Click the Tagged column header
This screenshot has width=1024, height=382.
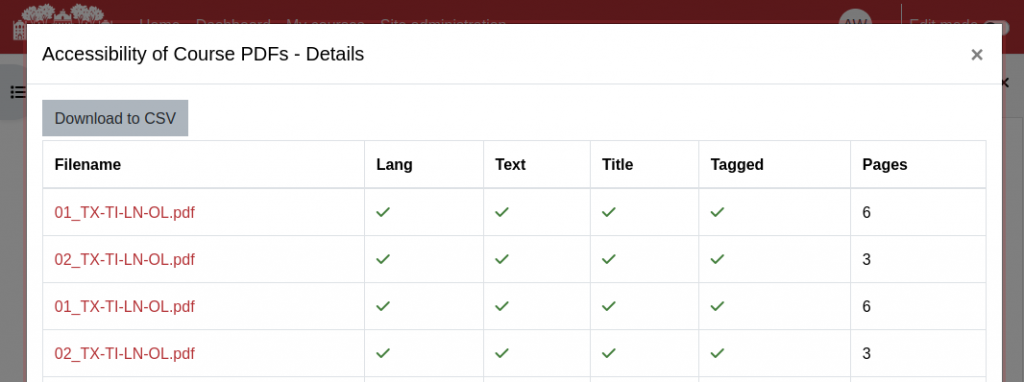pyautogui.click(x=737, y=165)
